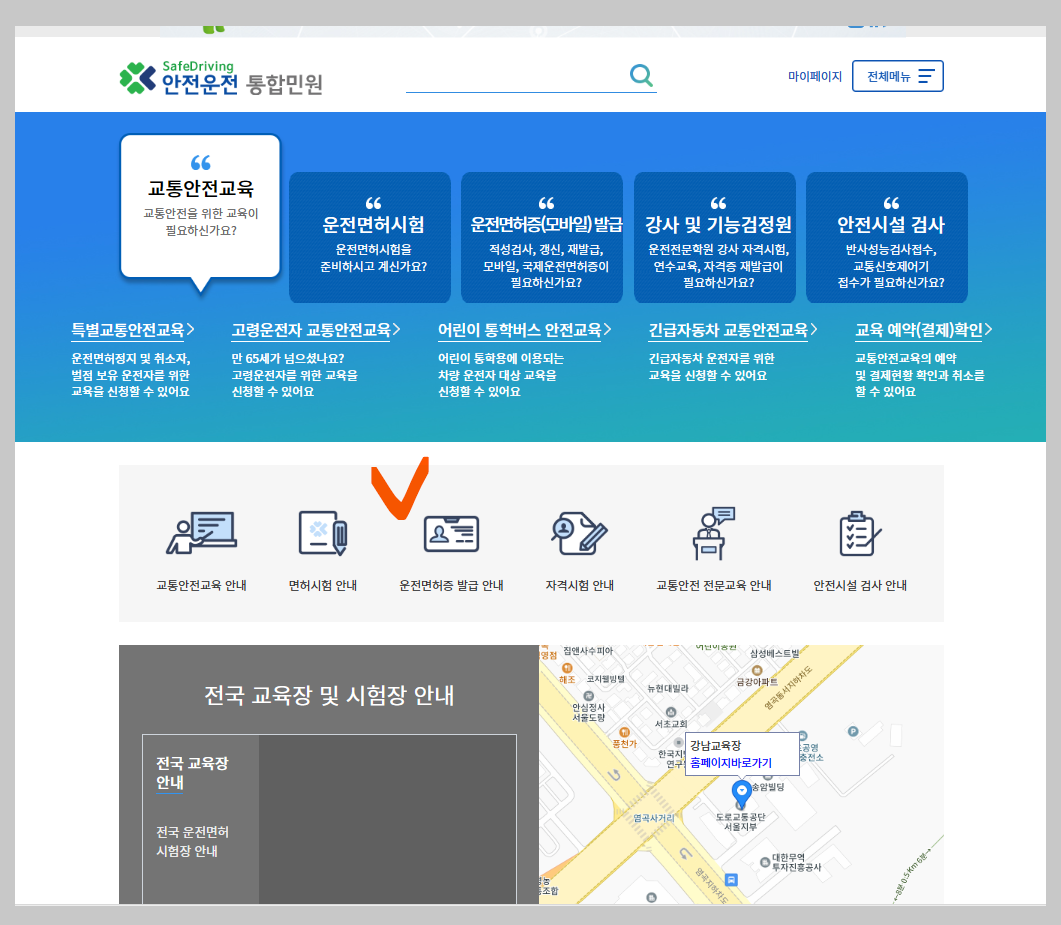Click the search magnifier icon
The image size is (1061, 925).
641,74
